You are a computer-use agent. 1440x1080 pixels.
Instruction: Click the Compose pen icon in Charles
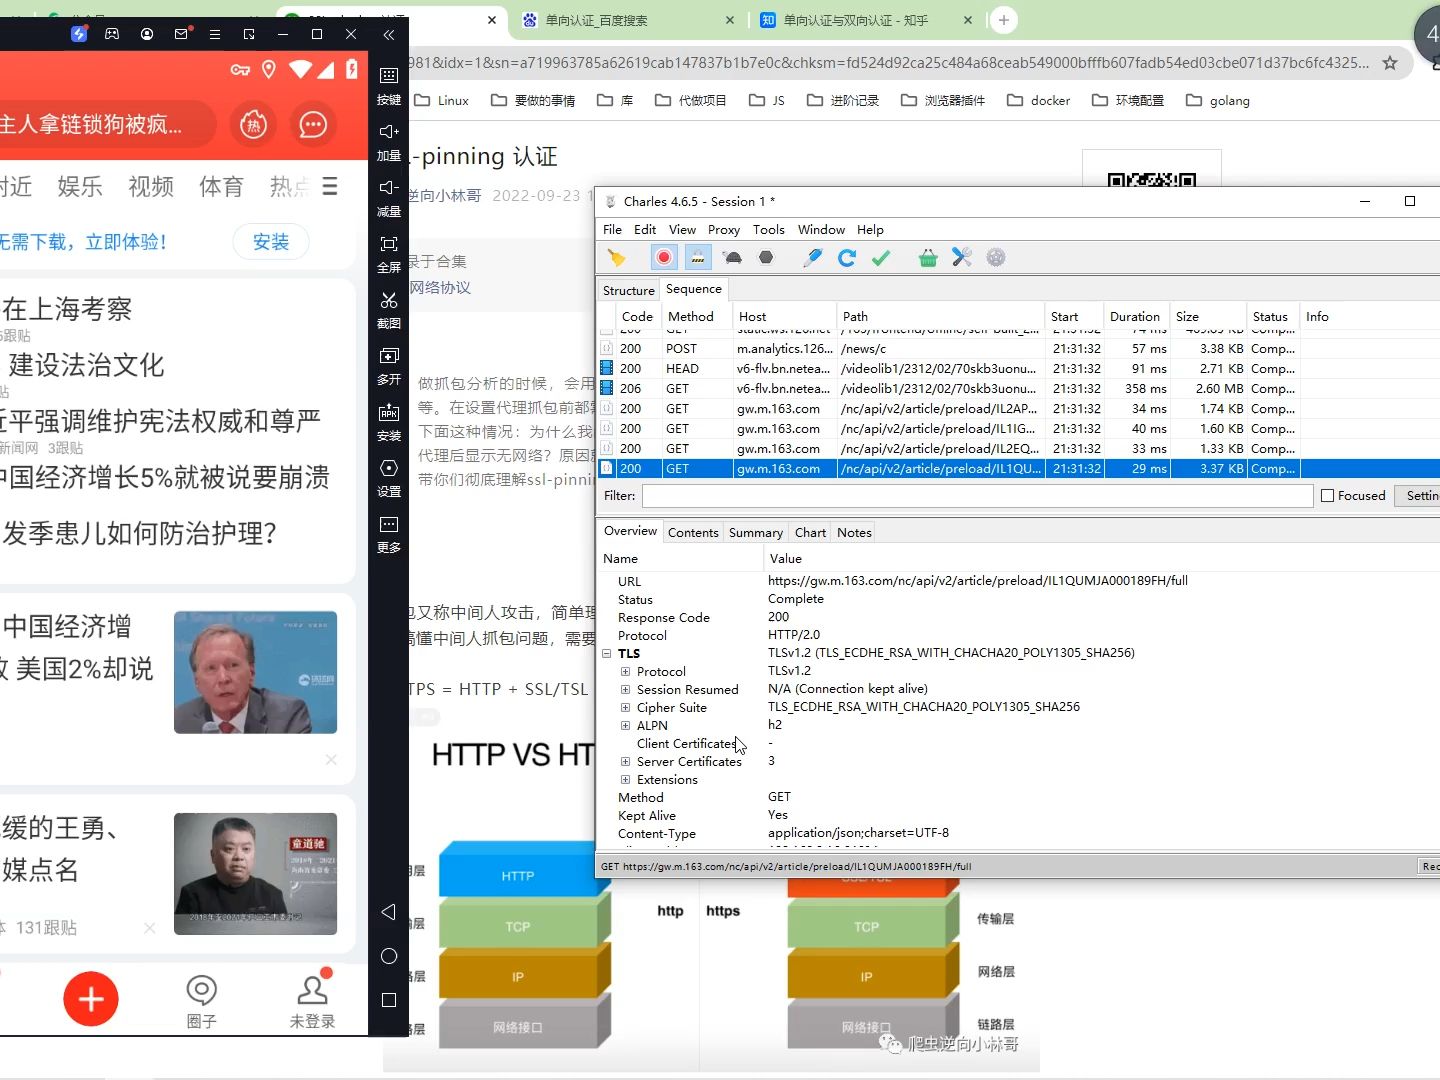tap(812, 258)
